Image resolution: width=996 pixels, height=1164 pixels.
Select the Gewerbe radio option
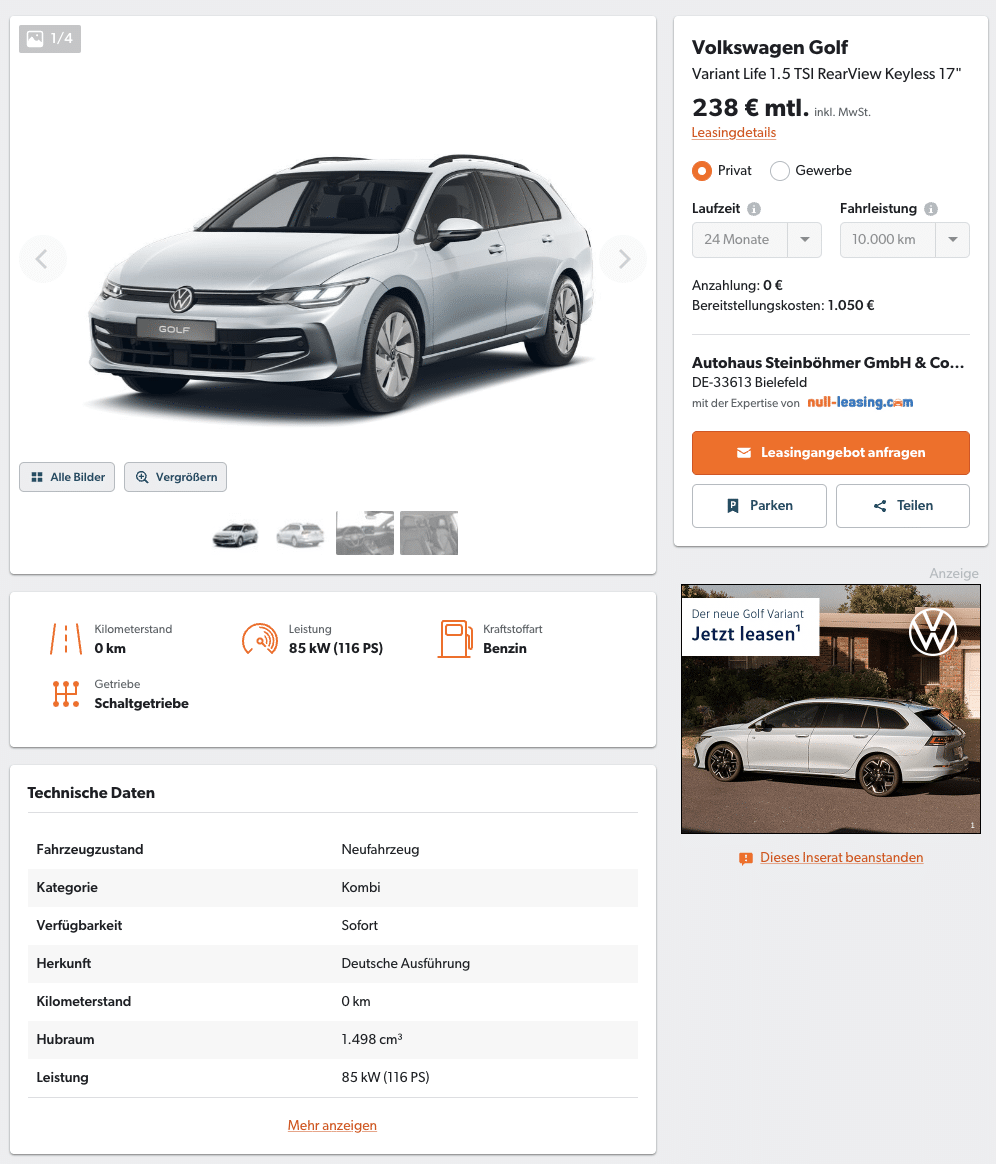[779, 171]
